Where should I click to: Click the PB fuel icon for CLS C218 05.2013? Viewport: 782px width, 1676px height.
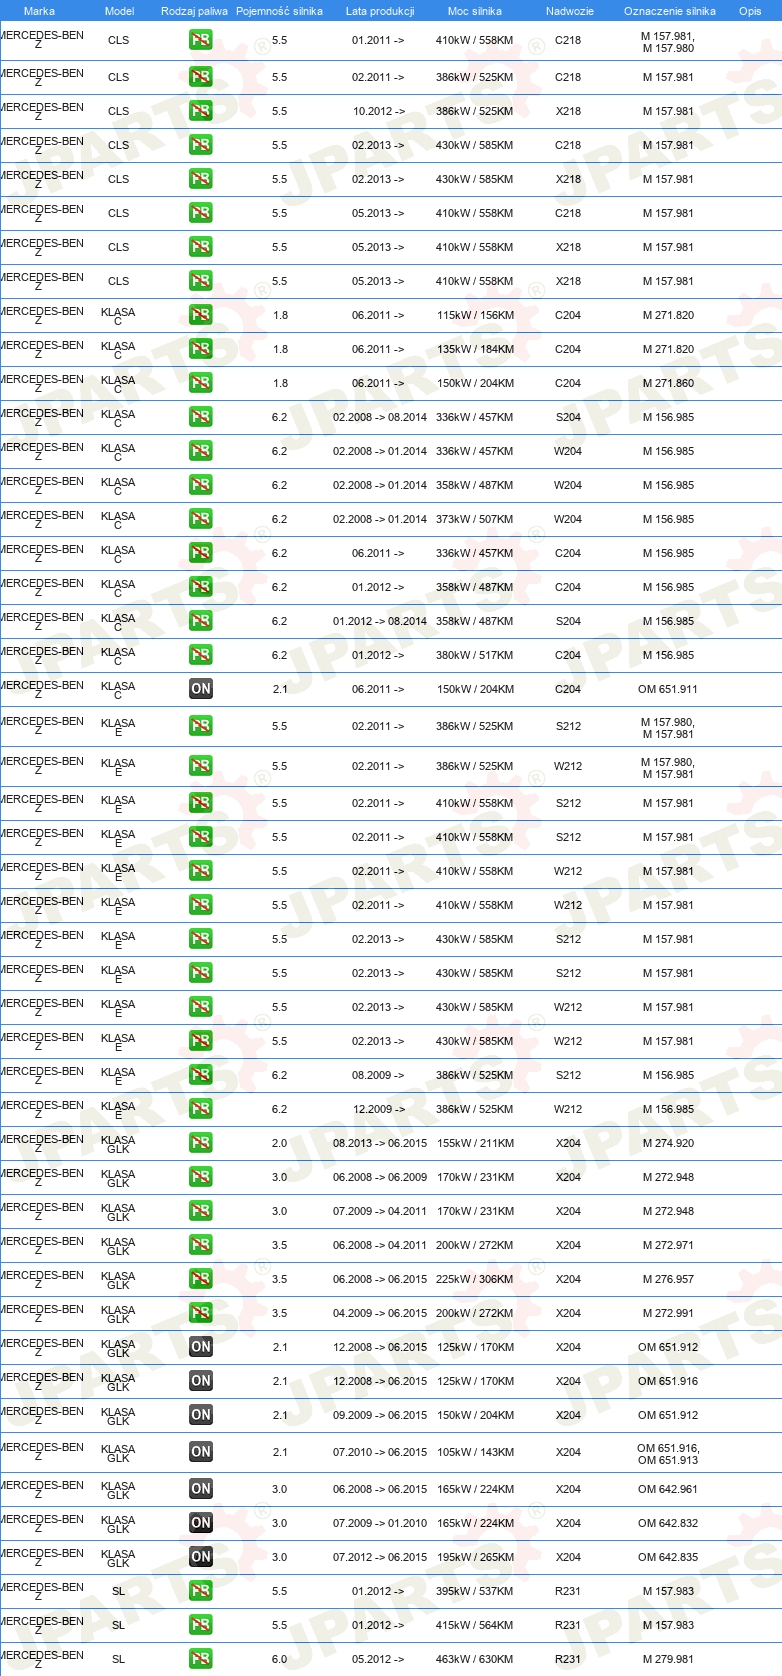[201, 213]
